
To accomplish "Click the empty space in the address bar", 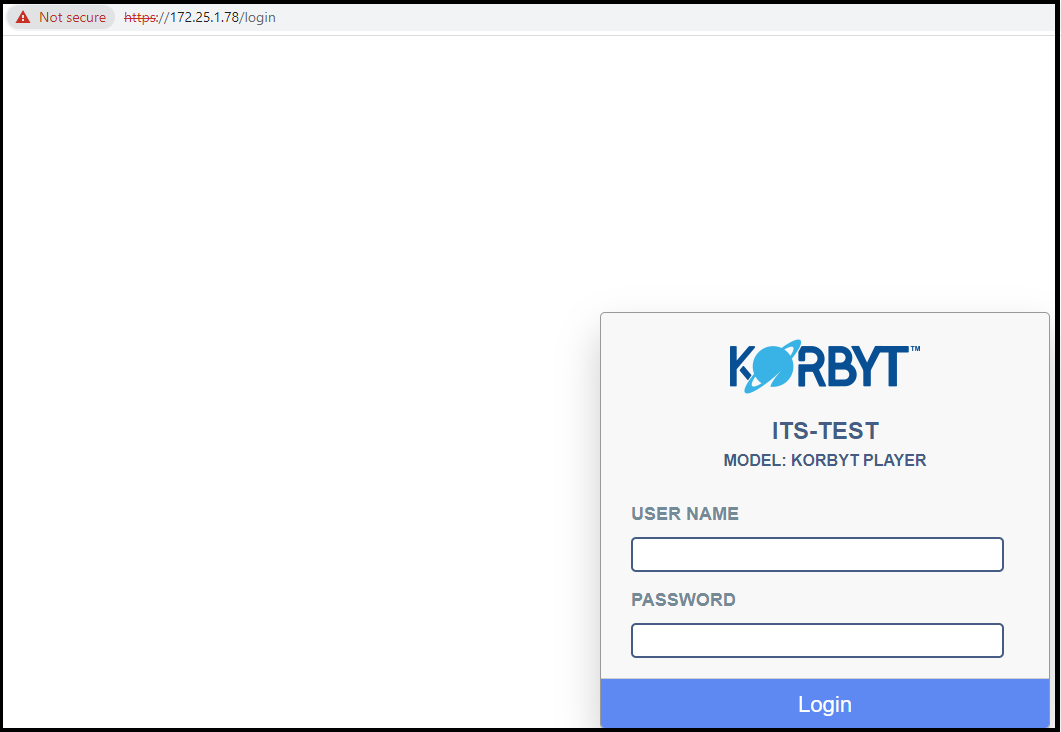I will [650, 18].
